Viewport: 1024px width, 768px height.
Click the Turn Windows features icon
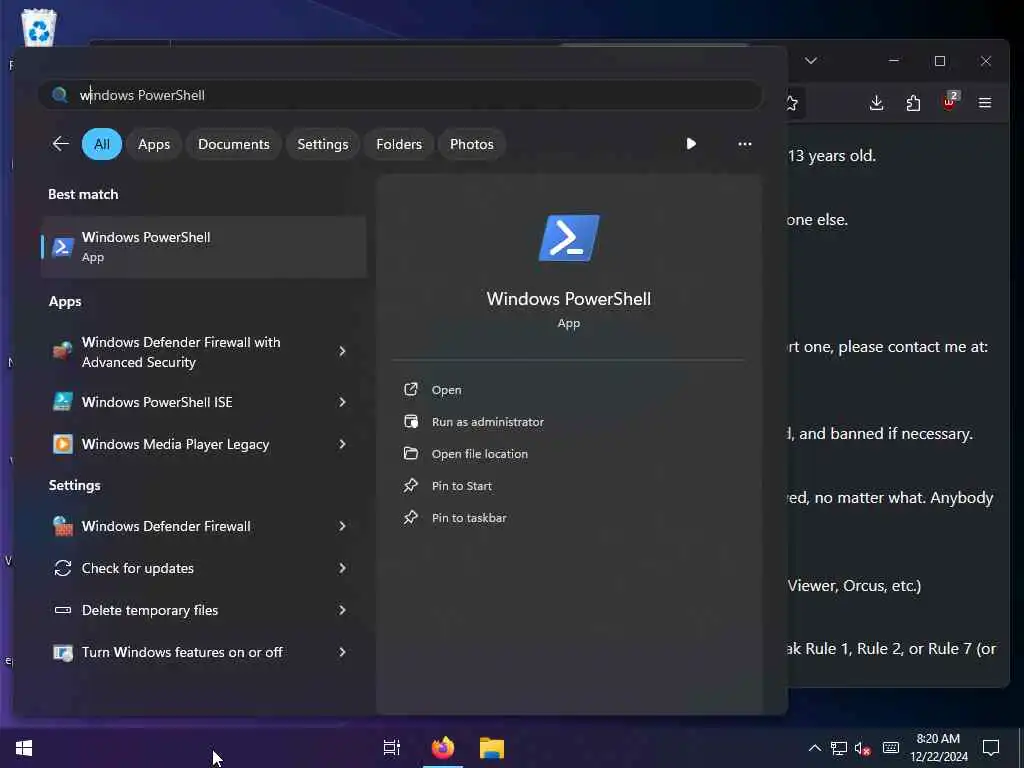click(63, 652)
